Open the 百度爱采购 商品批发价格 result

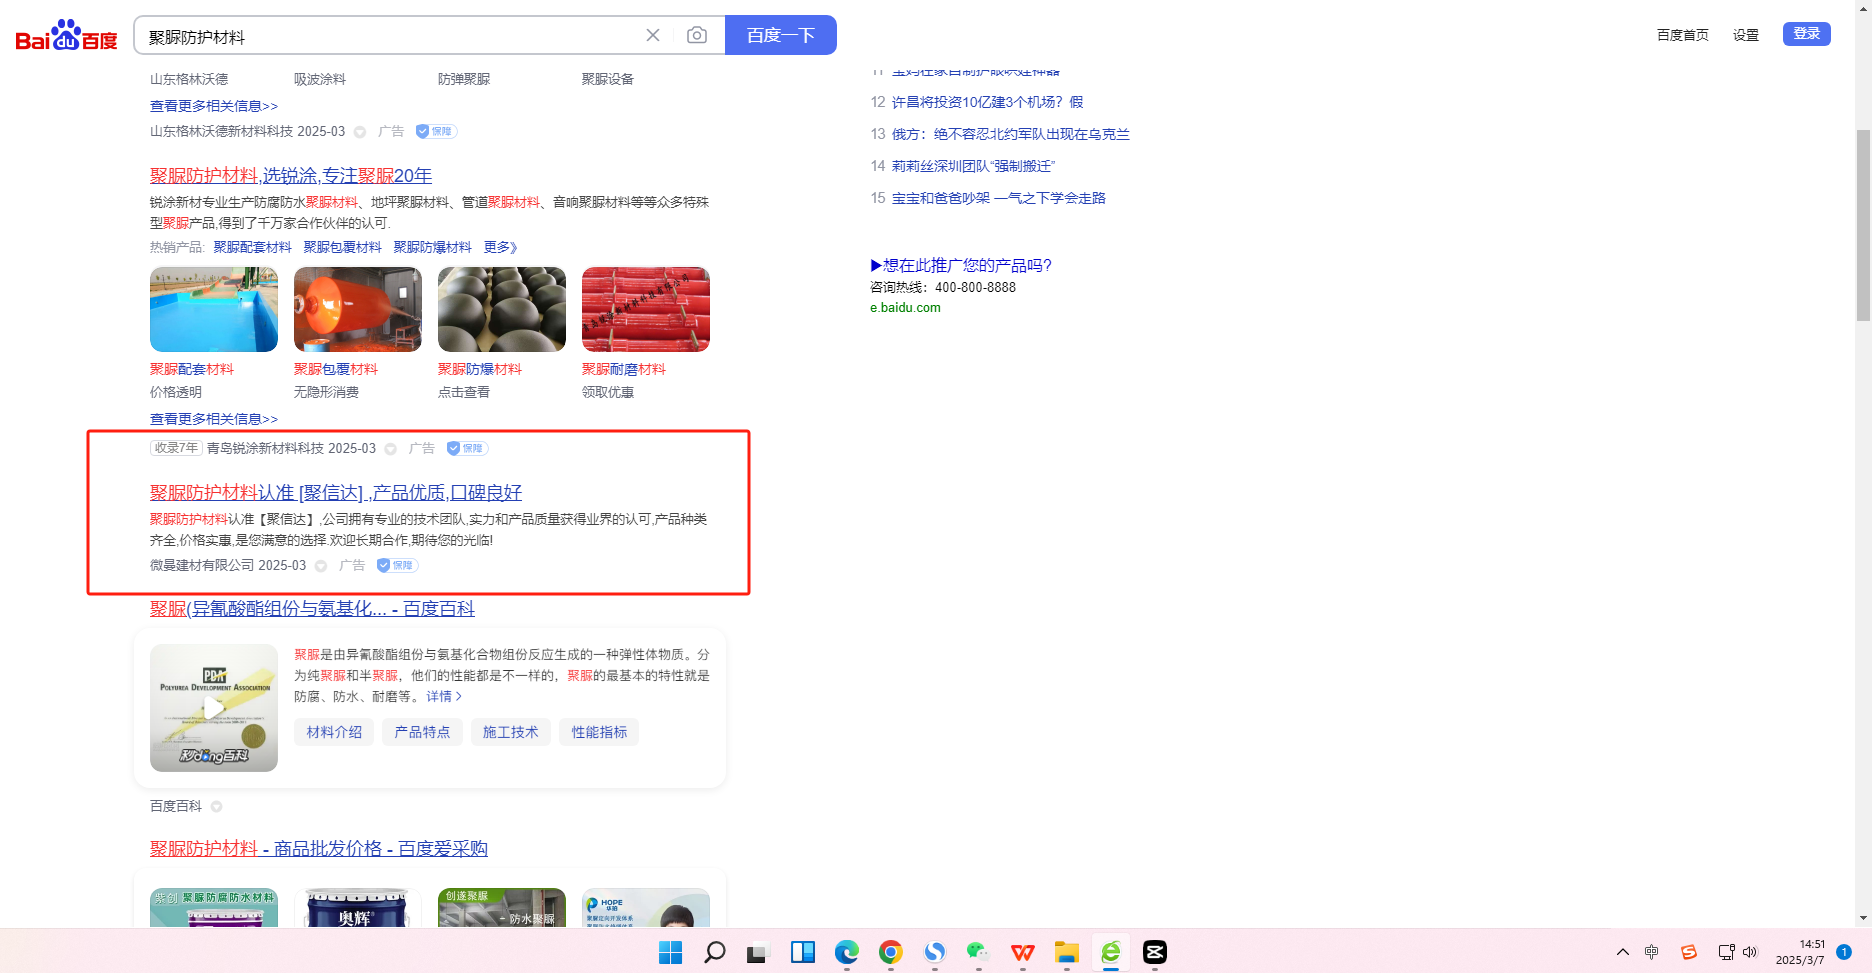tap(319, 849)
